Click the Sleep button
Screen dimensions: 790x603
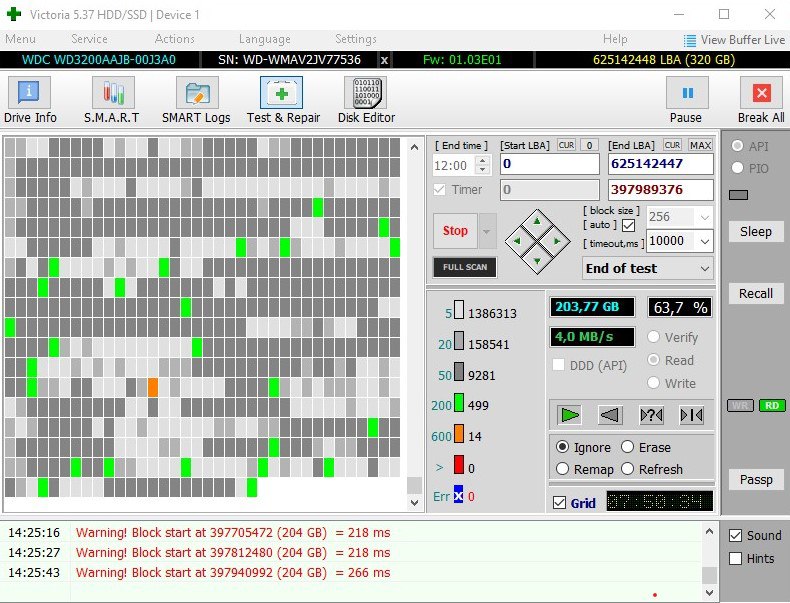[756, 232]
